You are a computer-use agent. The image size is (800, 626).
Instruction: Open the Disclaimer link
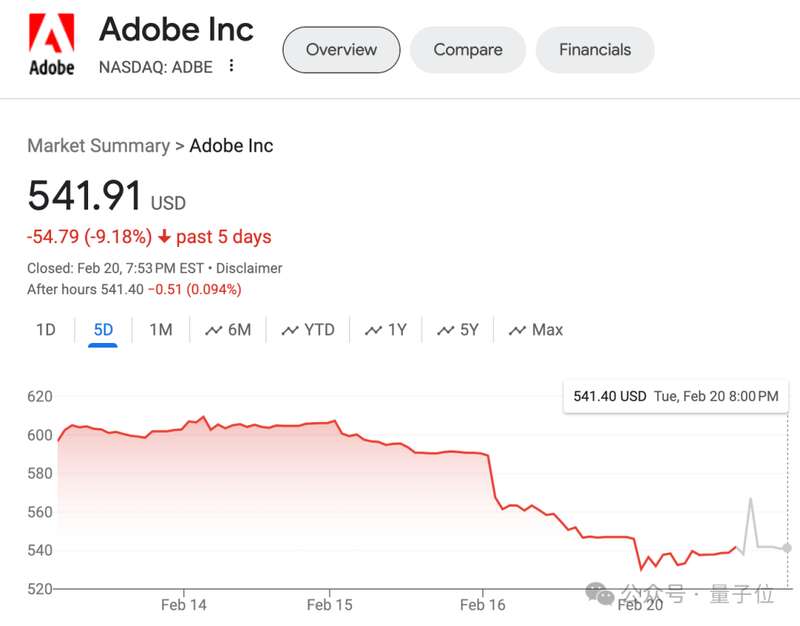[249, 268]
